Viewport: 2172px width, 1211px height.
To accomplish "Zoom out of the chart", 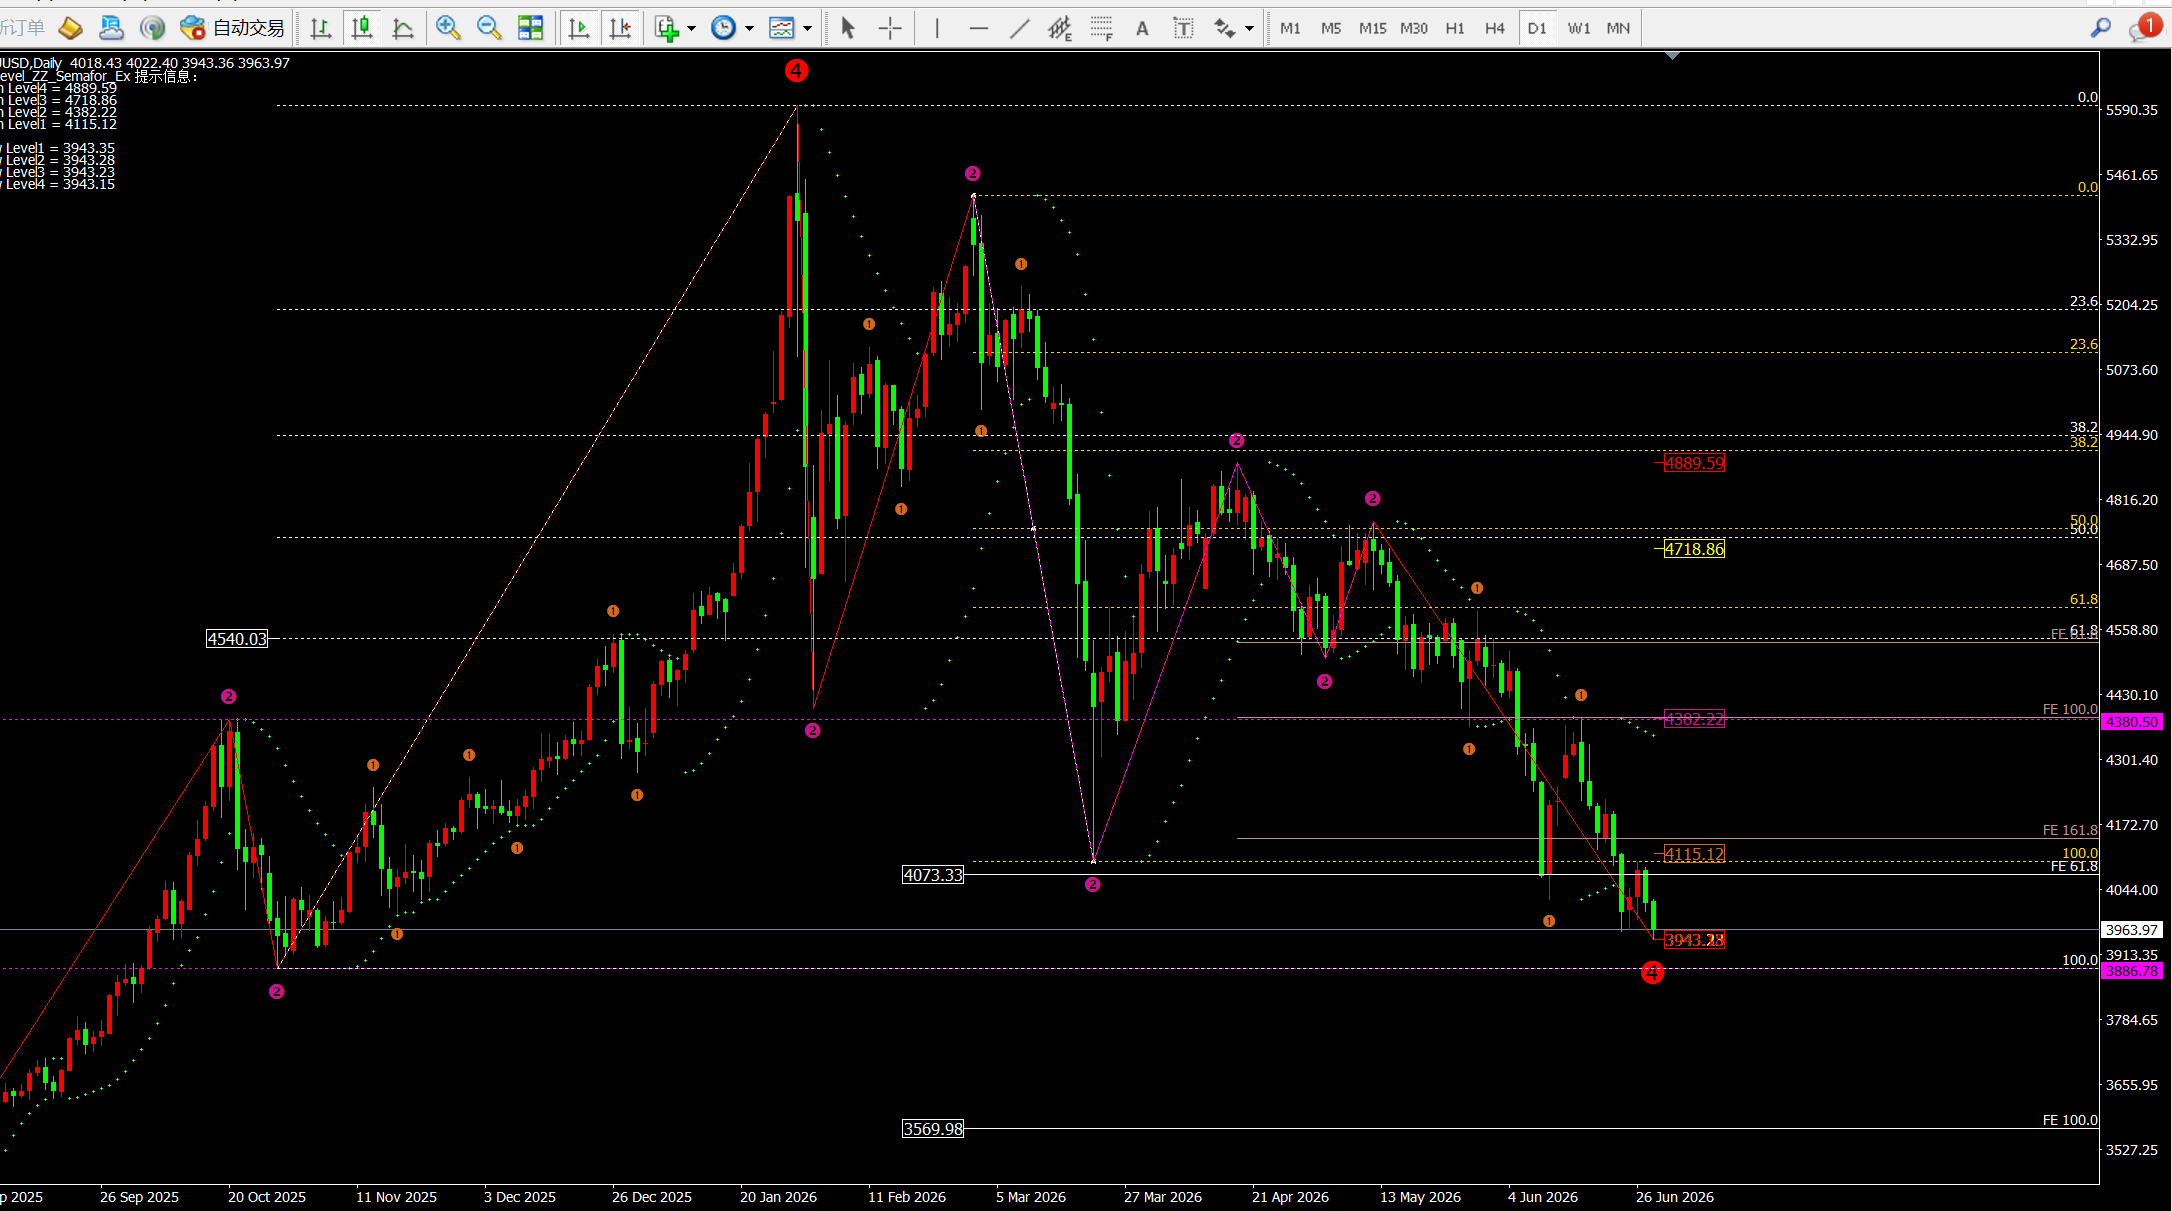I will 489,28.
